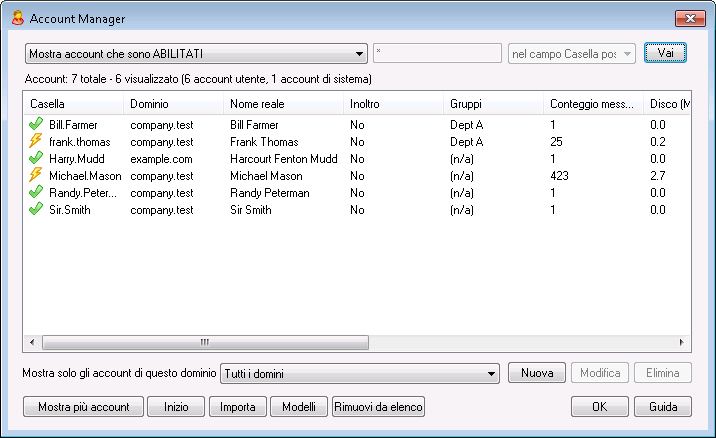The height and width of the screenshot is (438, 716).
Task: Select the Harry.Mudd account row
Action: (357, 158)
